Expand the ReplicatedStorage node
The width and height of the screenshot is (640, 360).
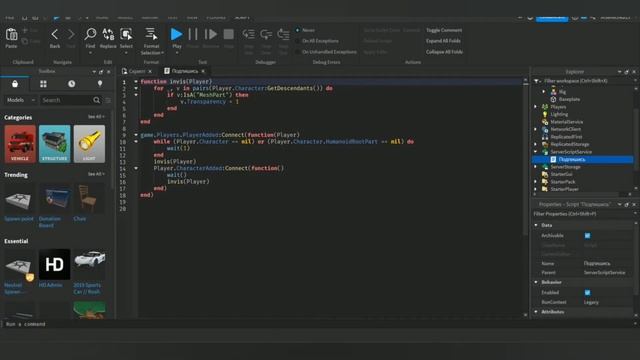pyautogui.click(x=536, y=144)
